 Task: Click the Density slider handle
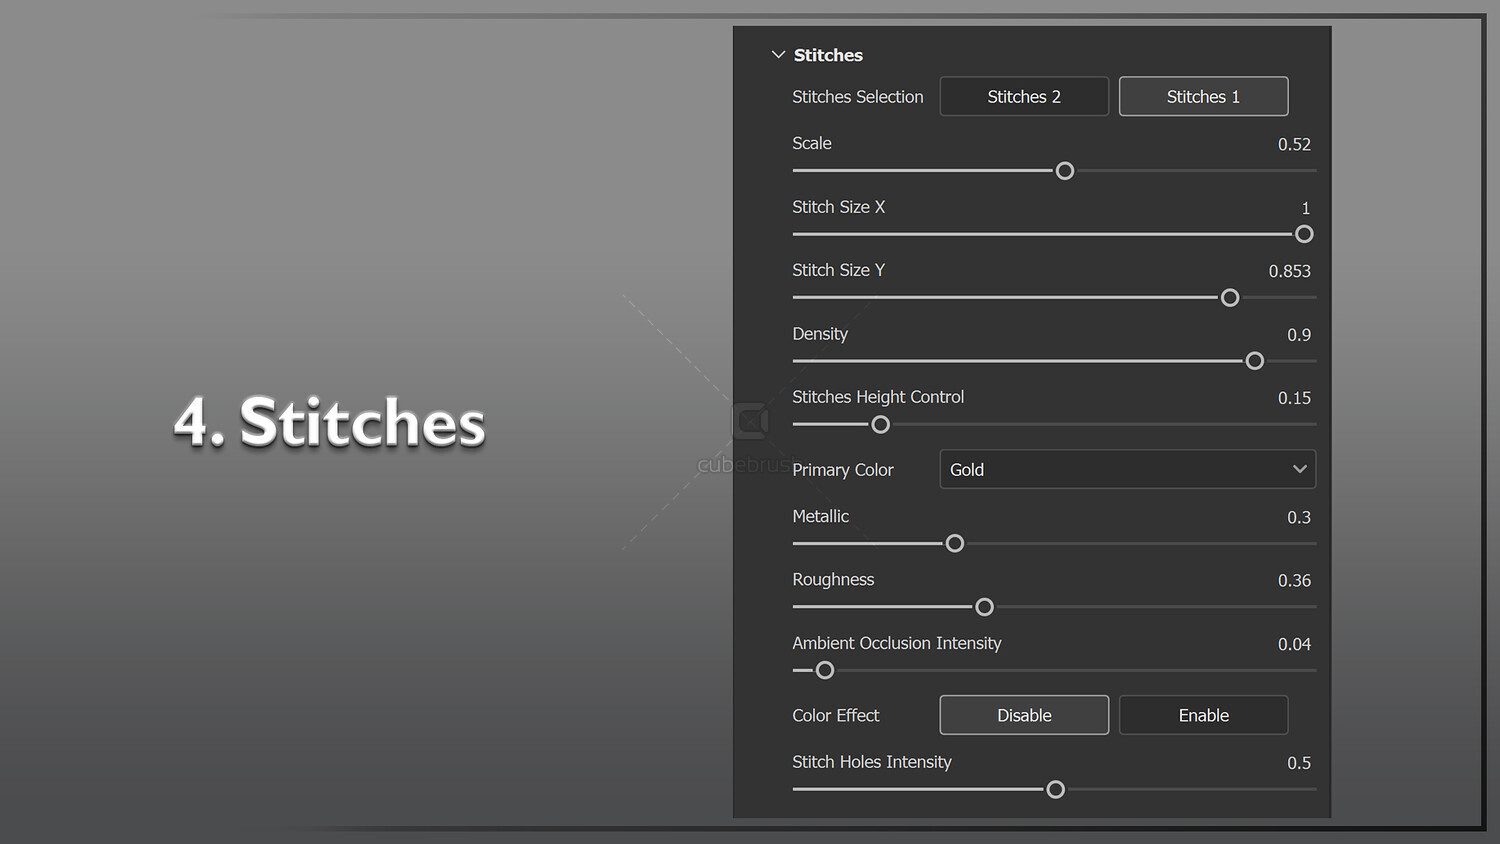click(x=1255, y=361)
